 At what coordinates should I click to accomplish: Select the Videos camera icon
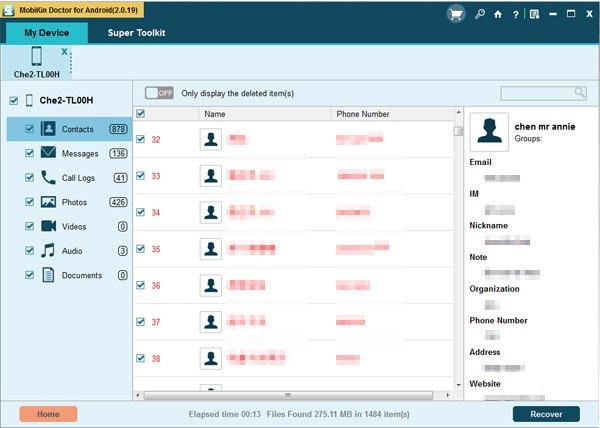[x=48, y=226]
